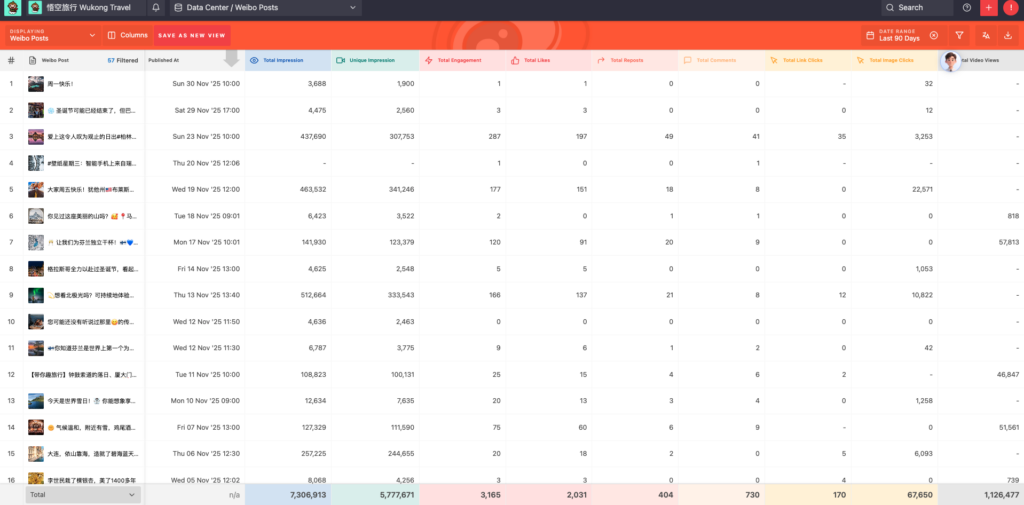
Task: Select the Total Engagement column header
Action: 459,60
